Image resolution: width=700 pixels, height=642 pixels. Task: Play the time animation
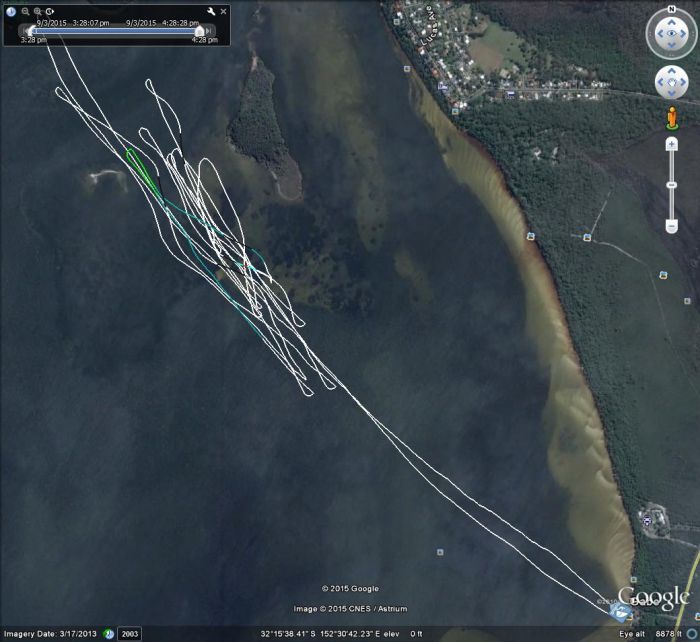click(50, 12)
